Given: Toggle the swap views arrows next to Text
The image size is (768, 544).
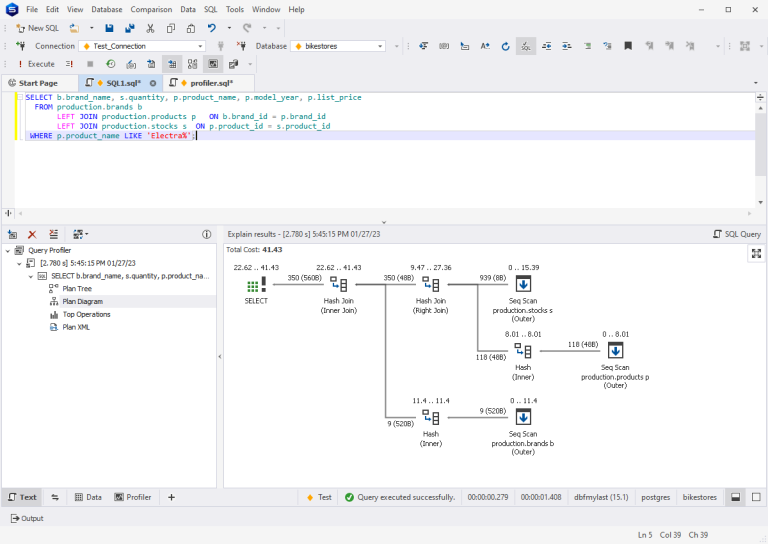Looking at the screenshot, I should click(x=54, y=497).
